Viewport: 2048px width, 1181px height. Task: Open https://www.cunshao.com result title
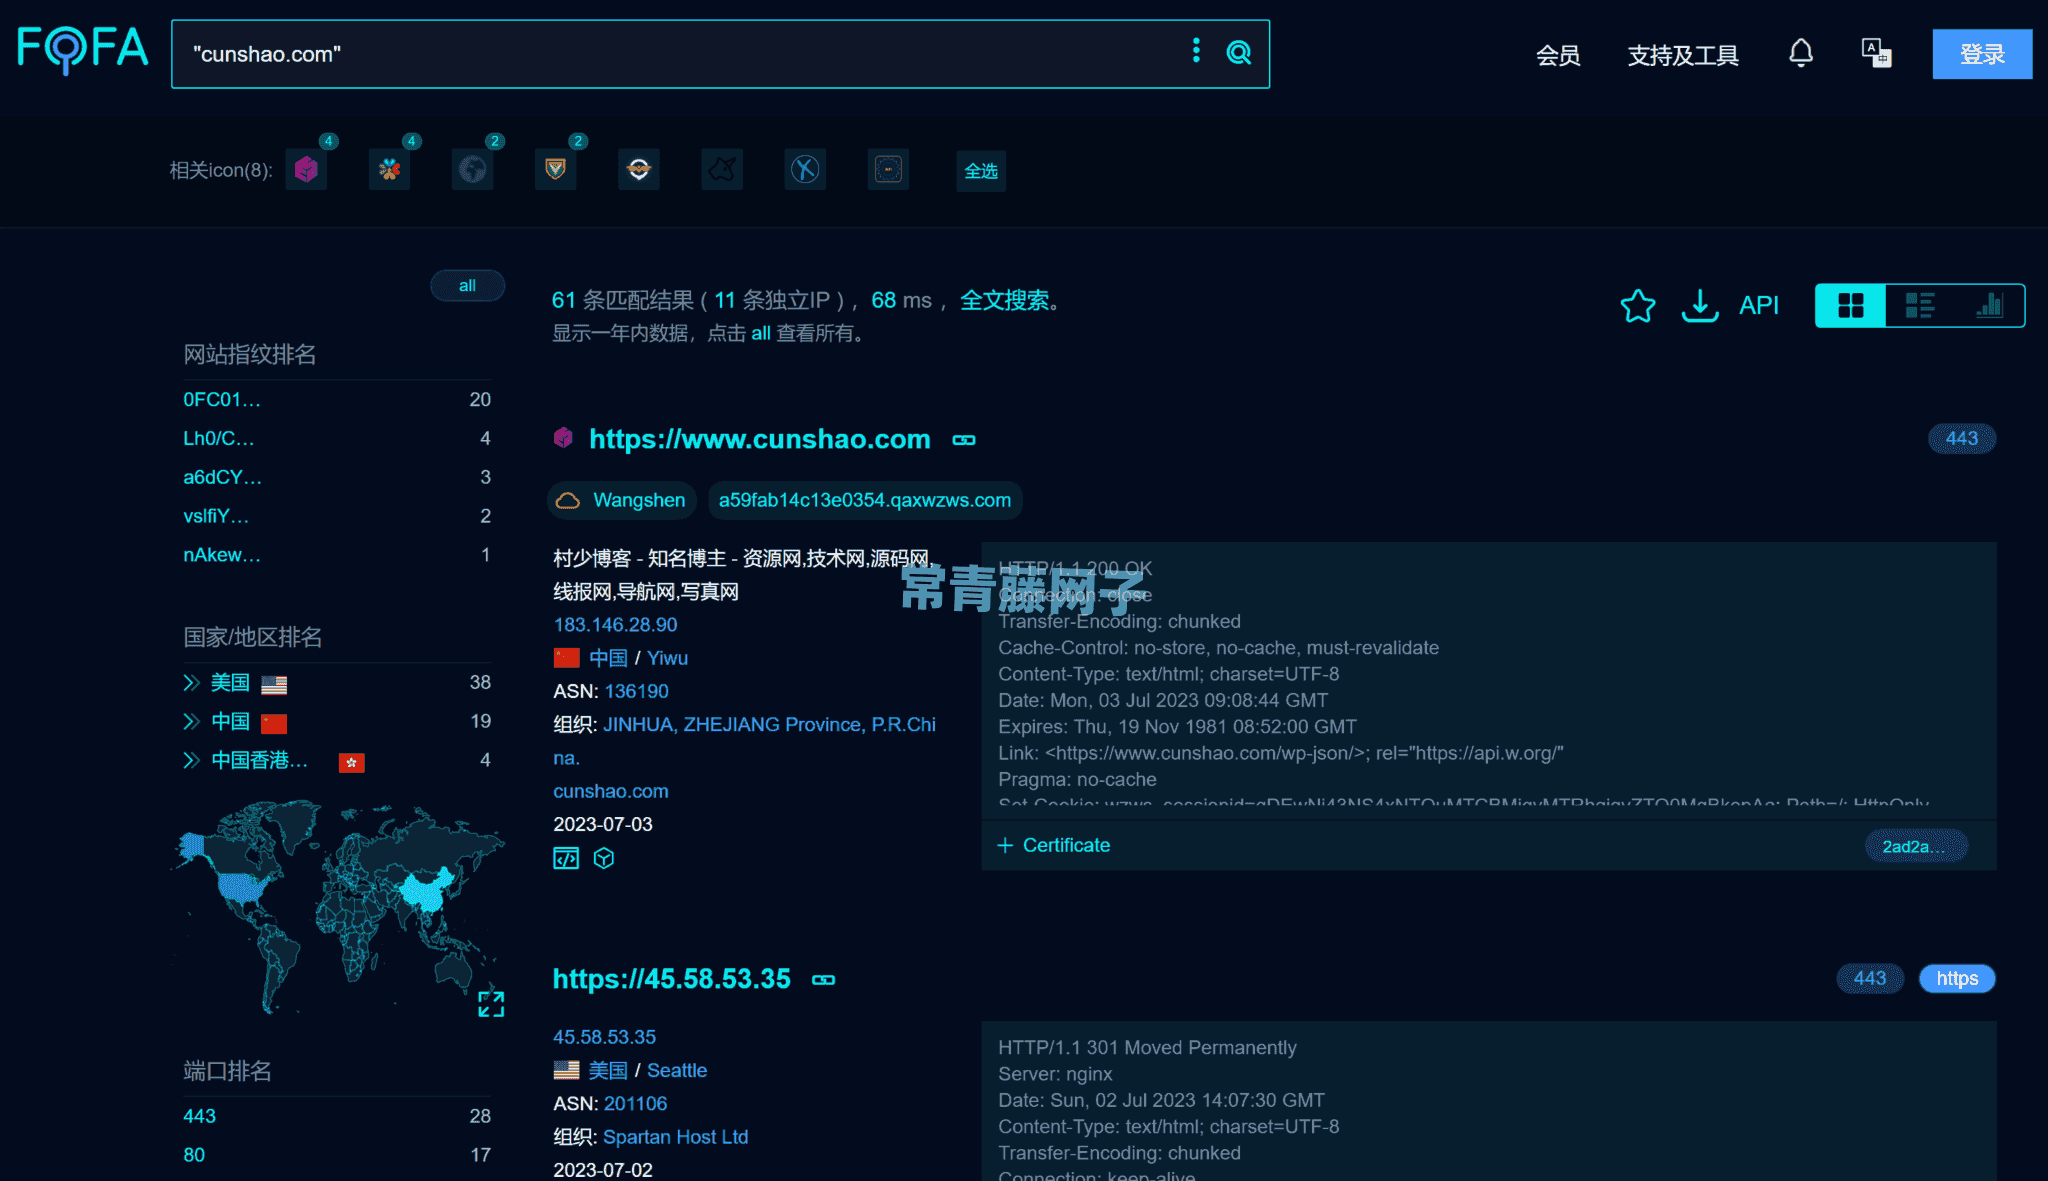(x=760, y=439)
